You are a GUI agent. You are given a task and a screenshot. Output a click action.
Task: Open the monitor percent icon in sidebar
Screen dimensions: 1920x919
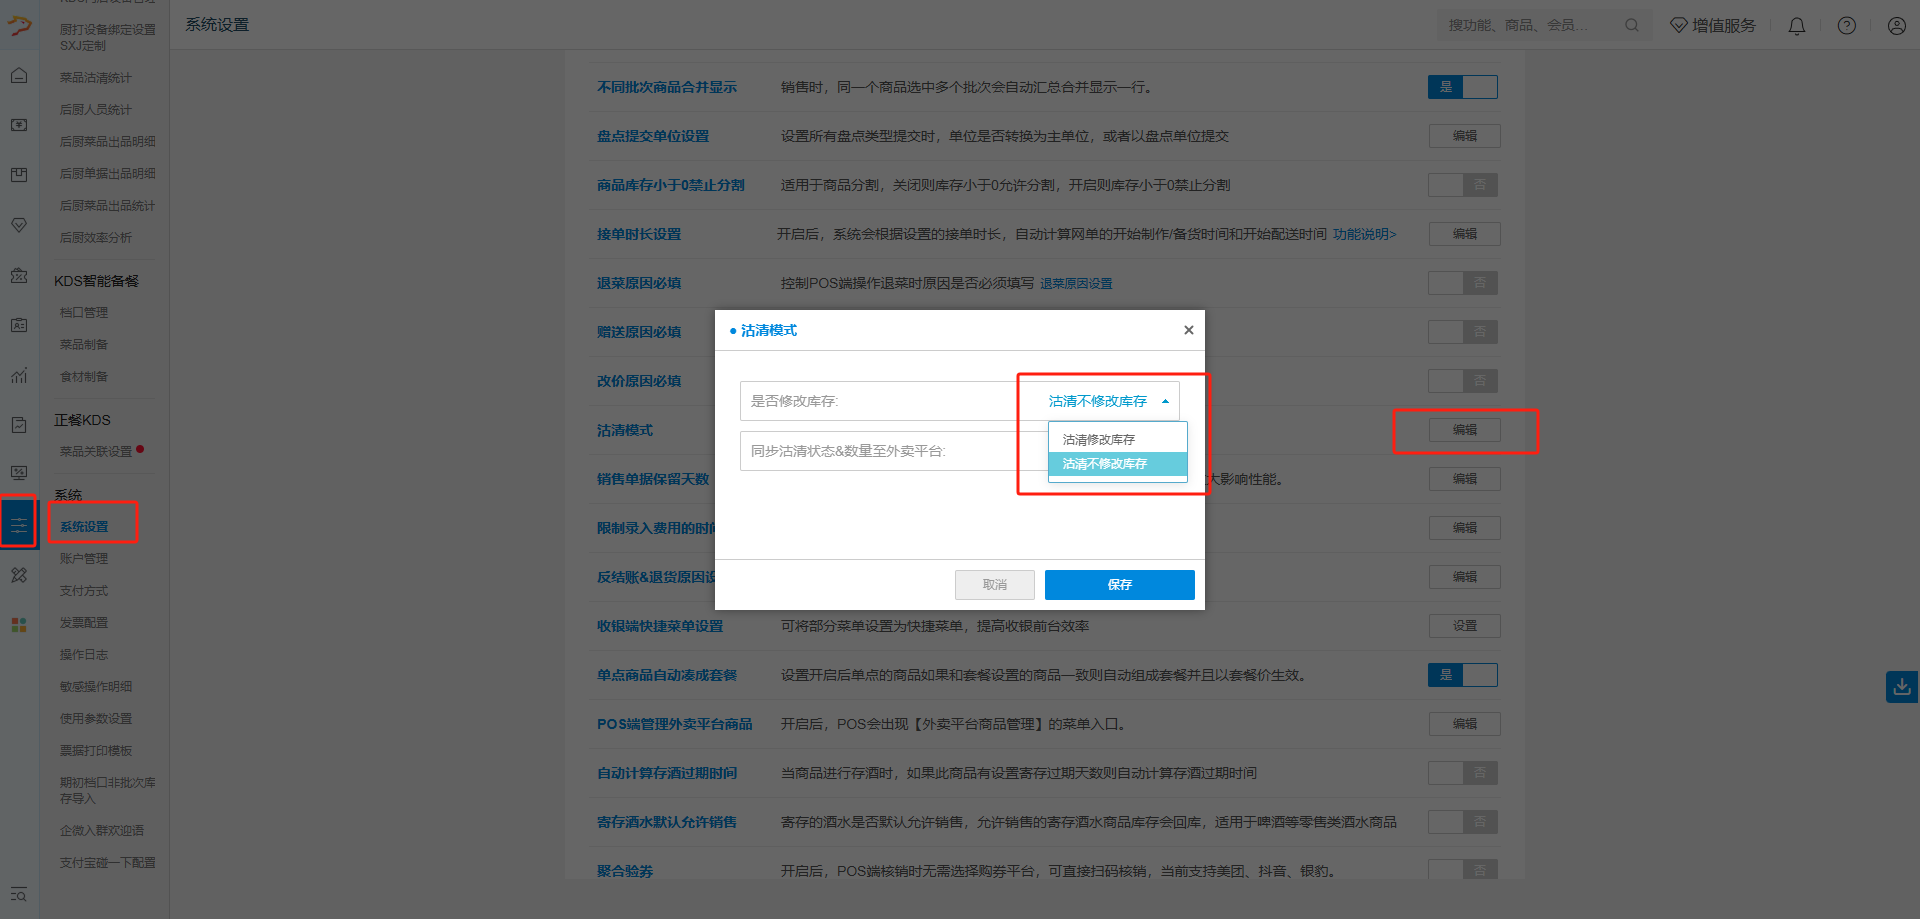pos(19,472)
